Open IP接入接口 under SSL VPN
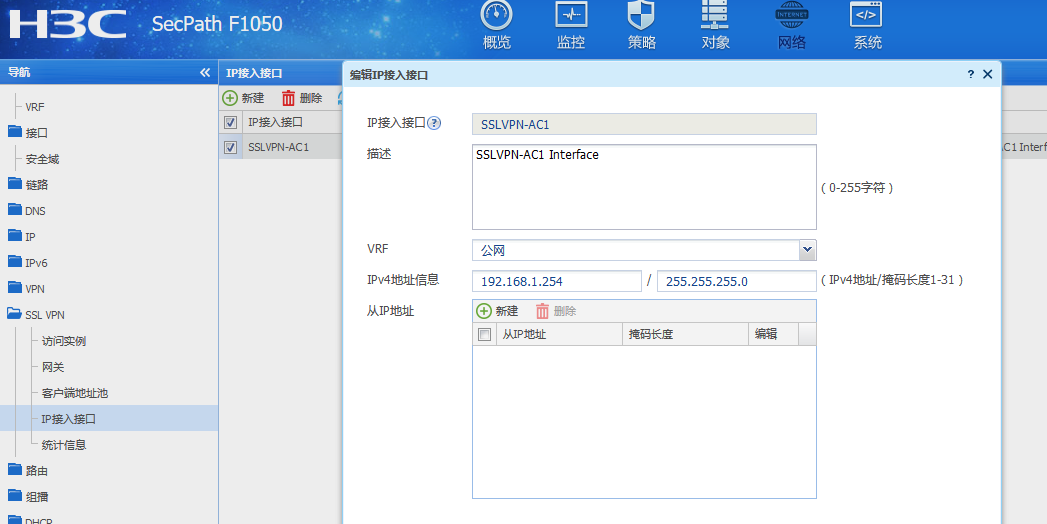Viewport: 1047px width, 524px height. click(69, 419)
